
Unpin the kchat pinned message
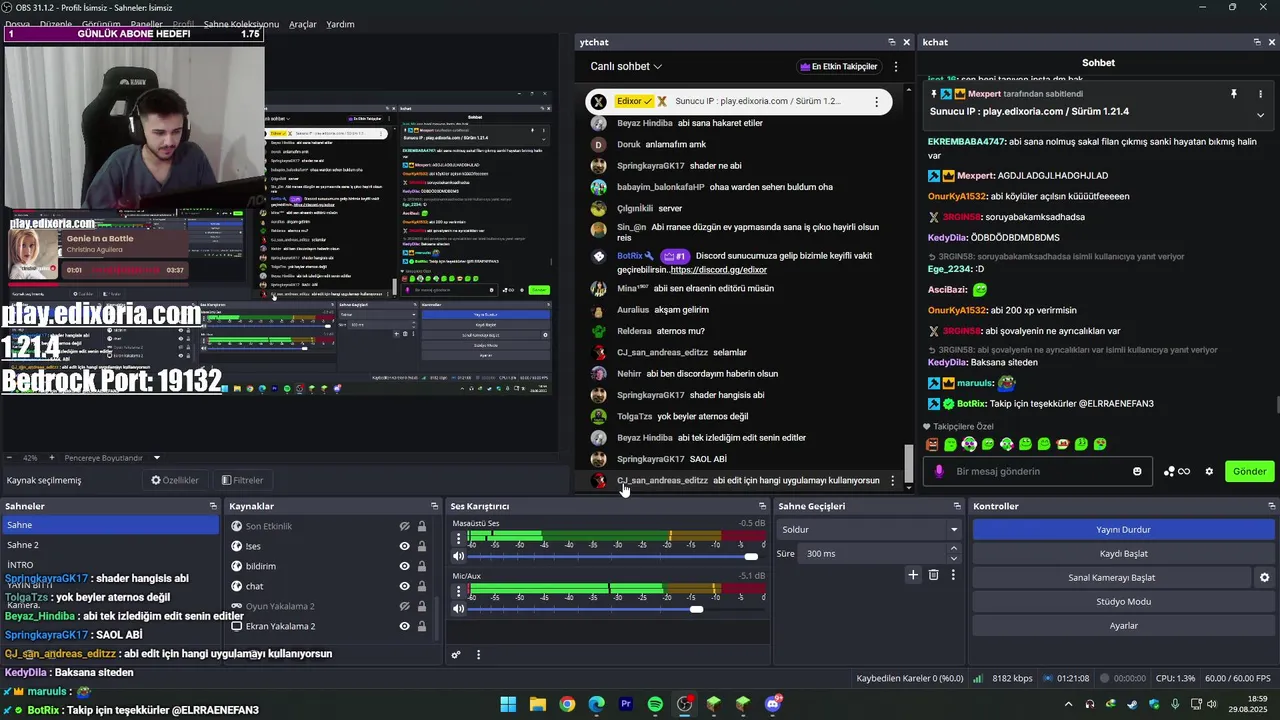[x=1234, y=94]
